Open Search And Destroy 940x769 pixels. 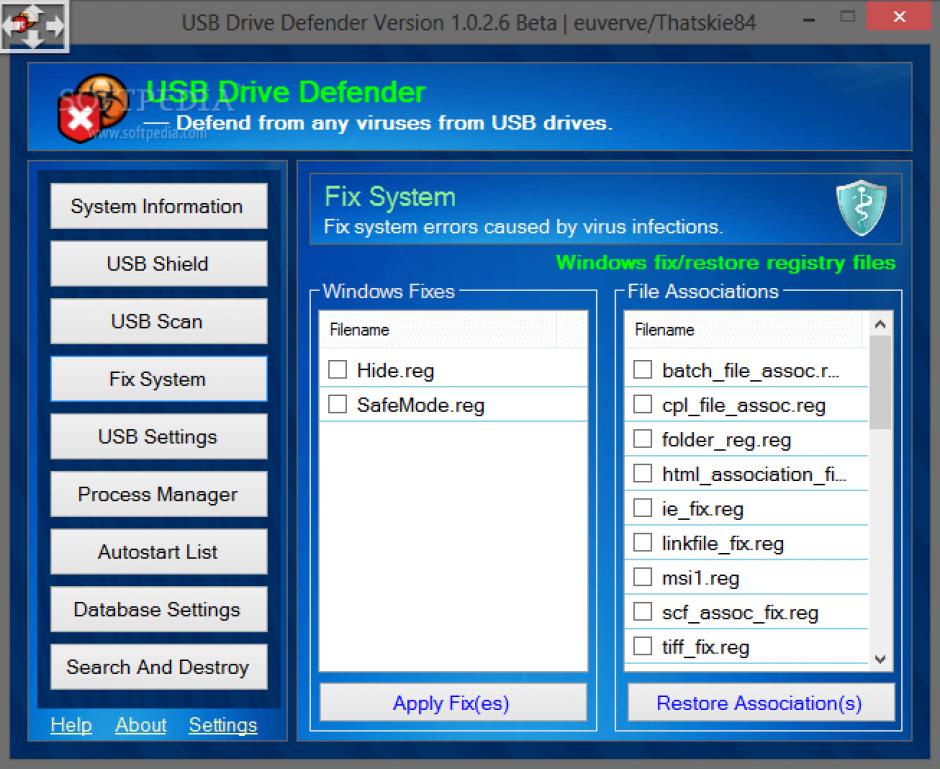point(159,667)
